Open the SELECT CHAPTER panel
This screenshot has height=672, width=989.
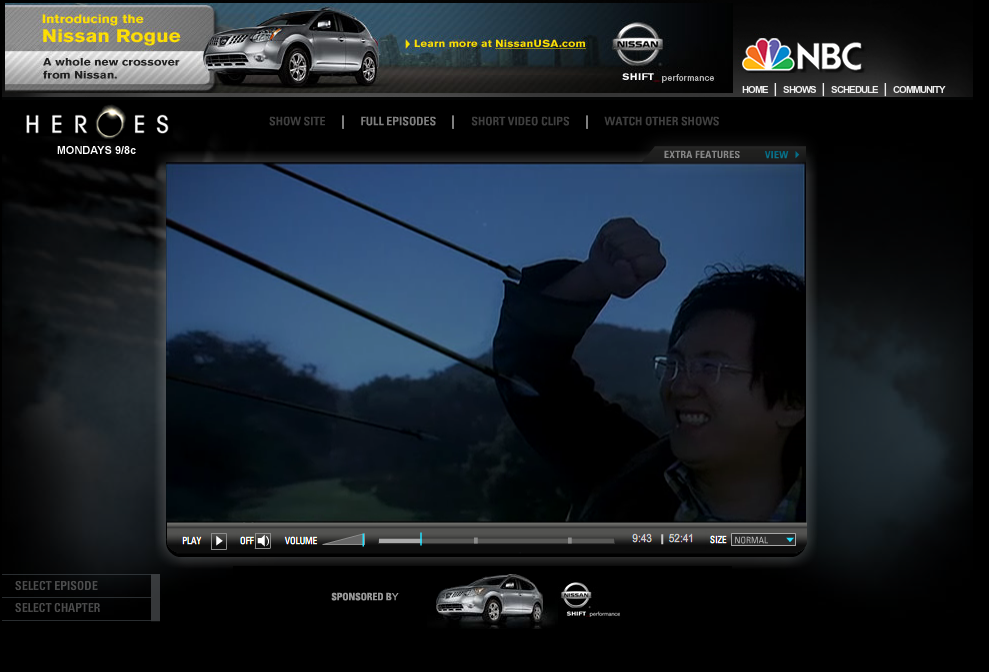click(77, 608)
